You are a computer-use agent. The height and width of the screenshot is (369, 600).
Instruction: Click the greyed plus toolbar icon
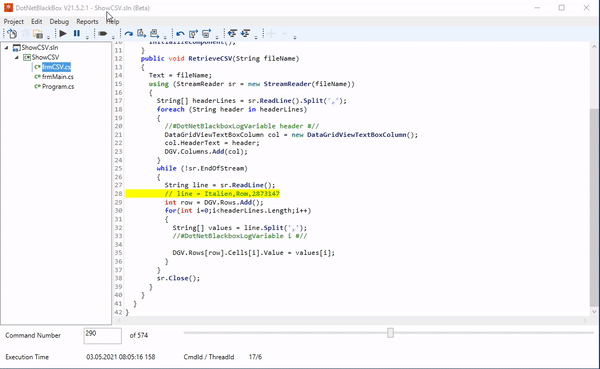click(271, 34)
